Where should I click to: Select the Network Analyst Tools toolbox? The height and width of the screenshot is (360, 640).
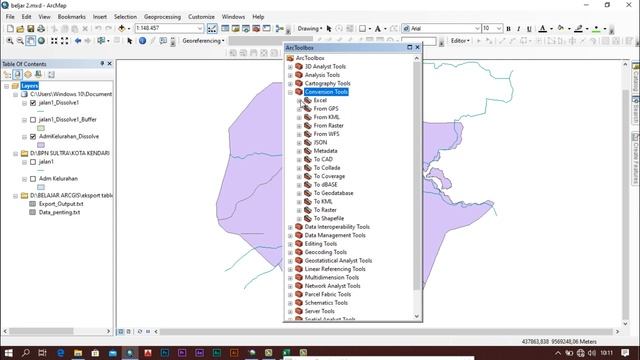coord(332,286)
